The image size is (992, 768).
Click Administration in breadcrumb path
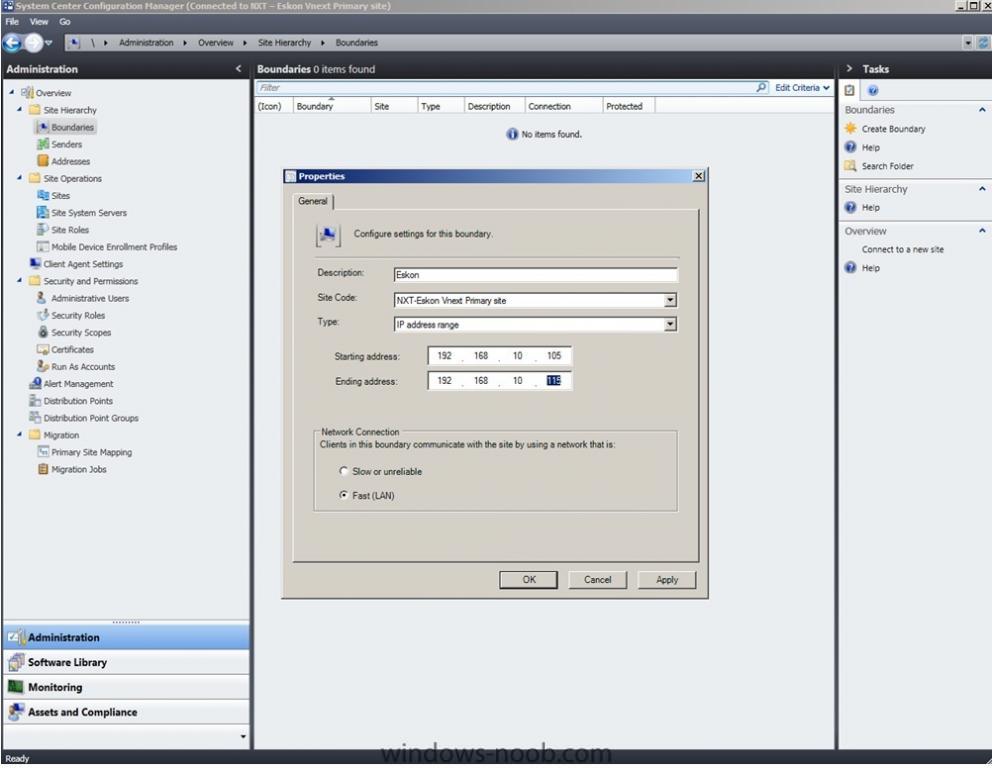146,43
